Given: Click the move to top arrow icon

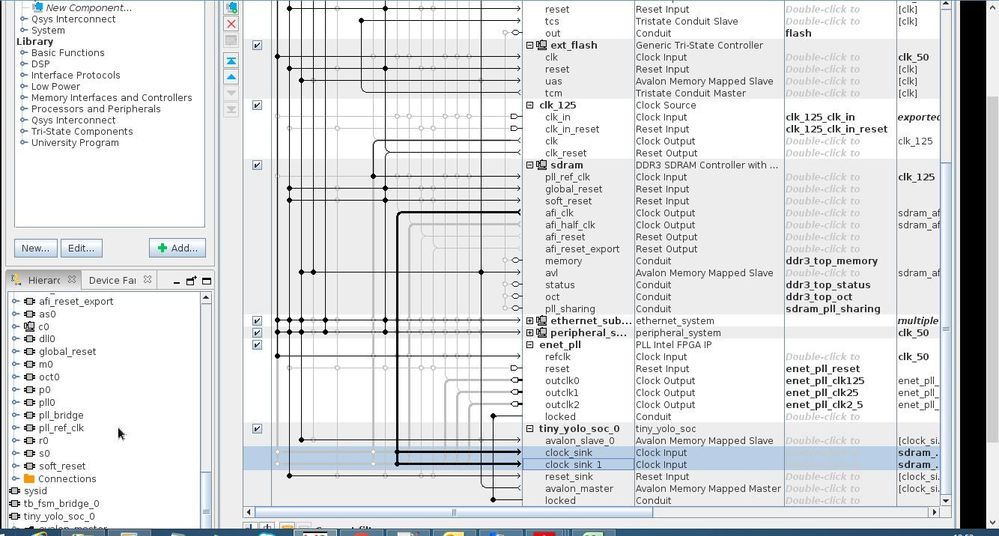Looking at the screenshot, I should coord(231,61).
